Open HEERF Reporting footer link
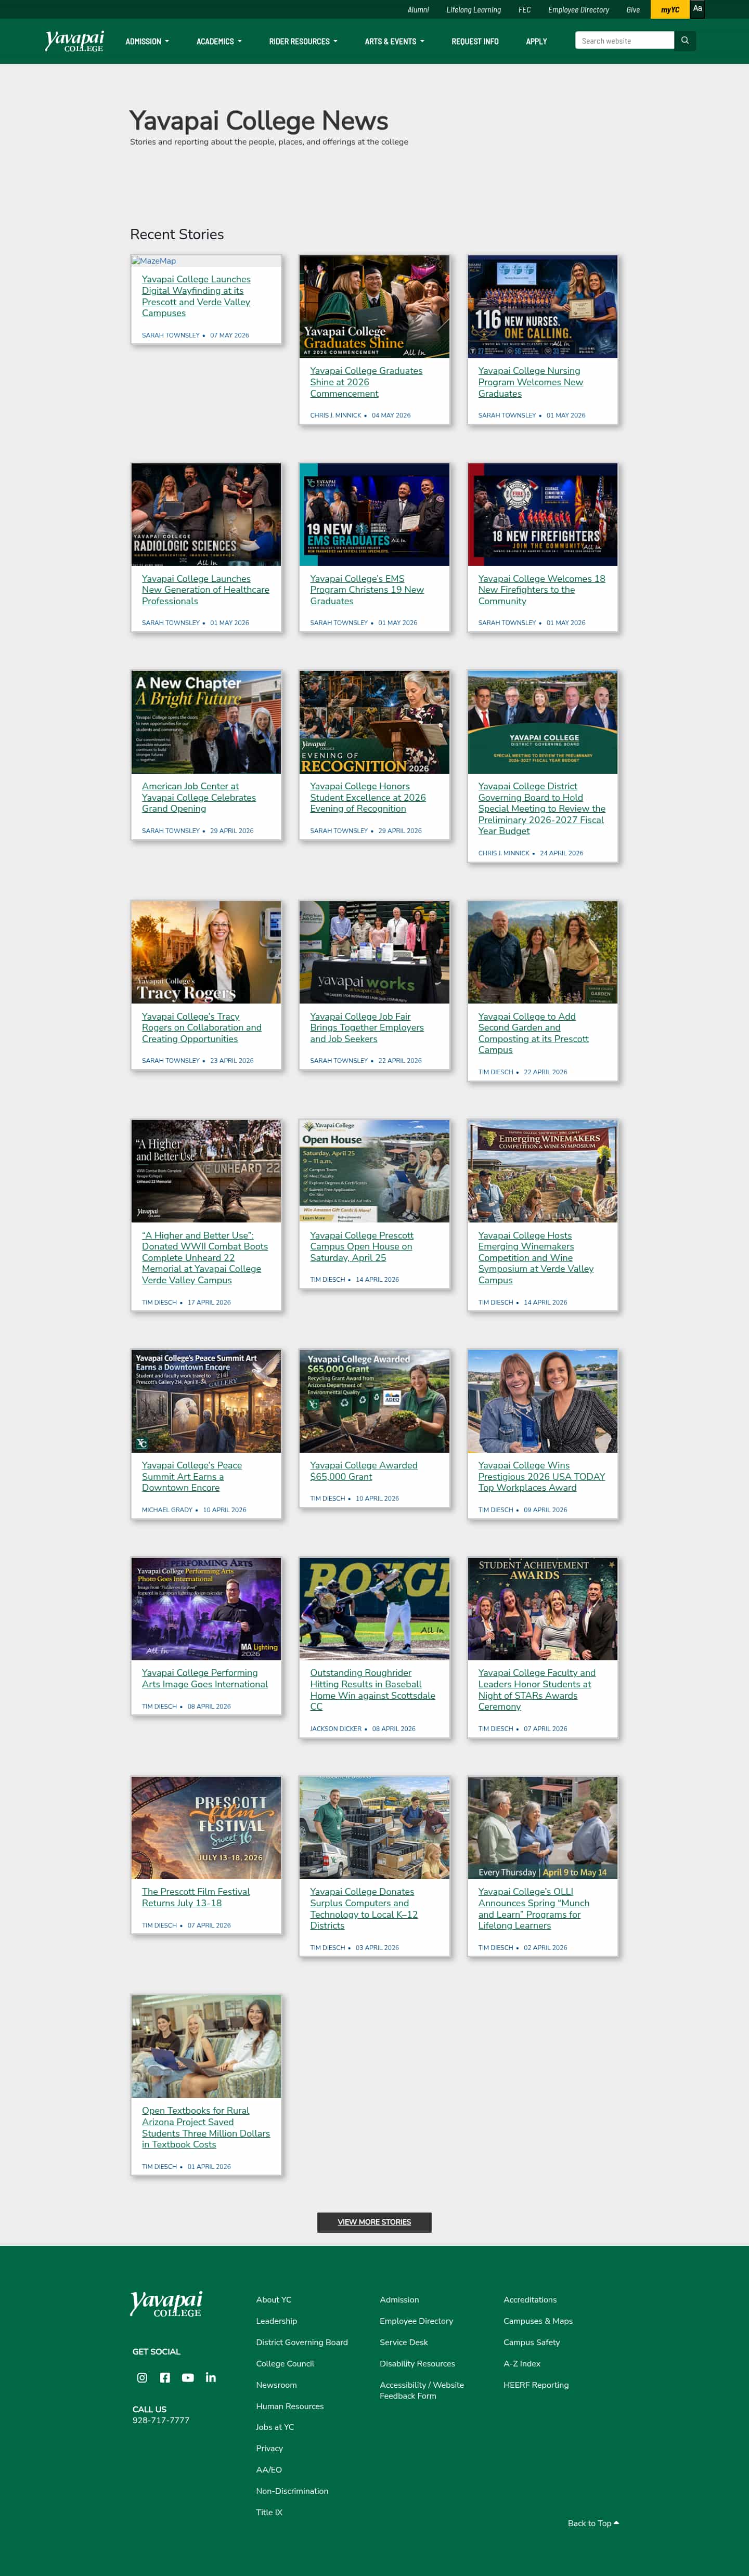This screenshot has height=2576, width=749. point(535,2385)
